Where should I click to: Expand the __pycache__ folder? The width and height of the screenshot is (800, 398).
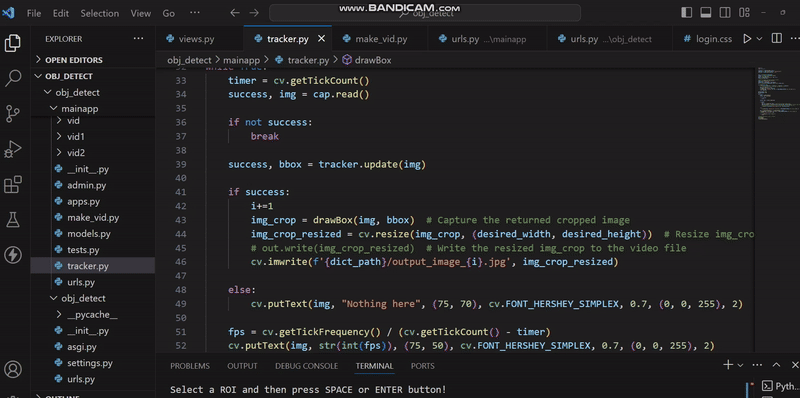click(93, 315)
